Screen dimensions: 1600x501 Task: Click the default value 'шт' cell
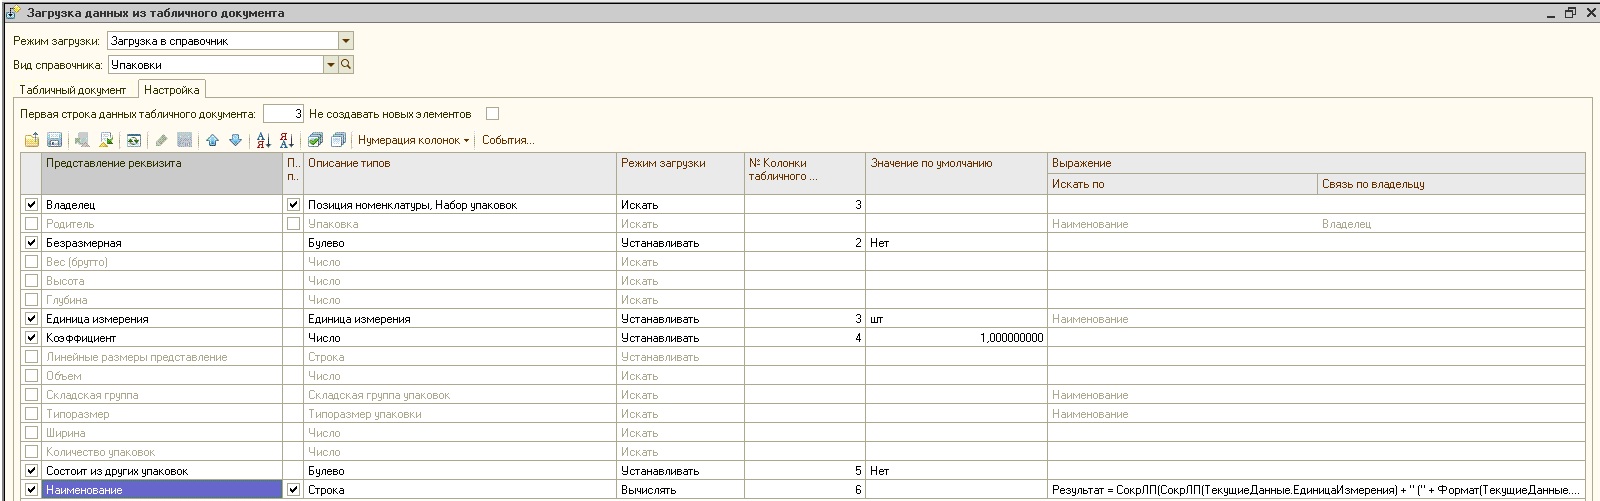click(x=956, y=319)
